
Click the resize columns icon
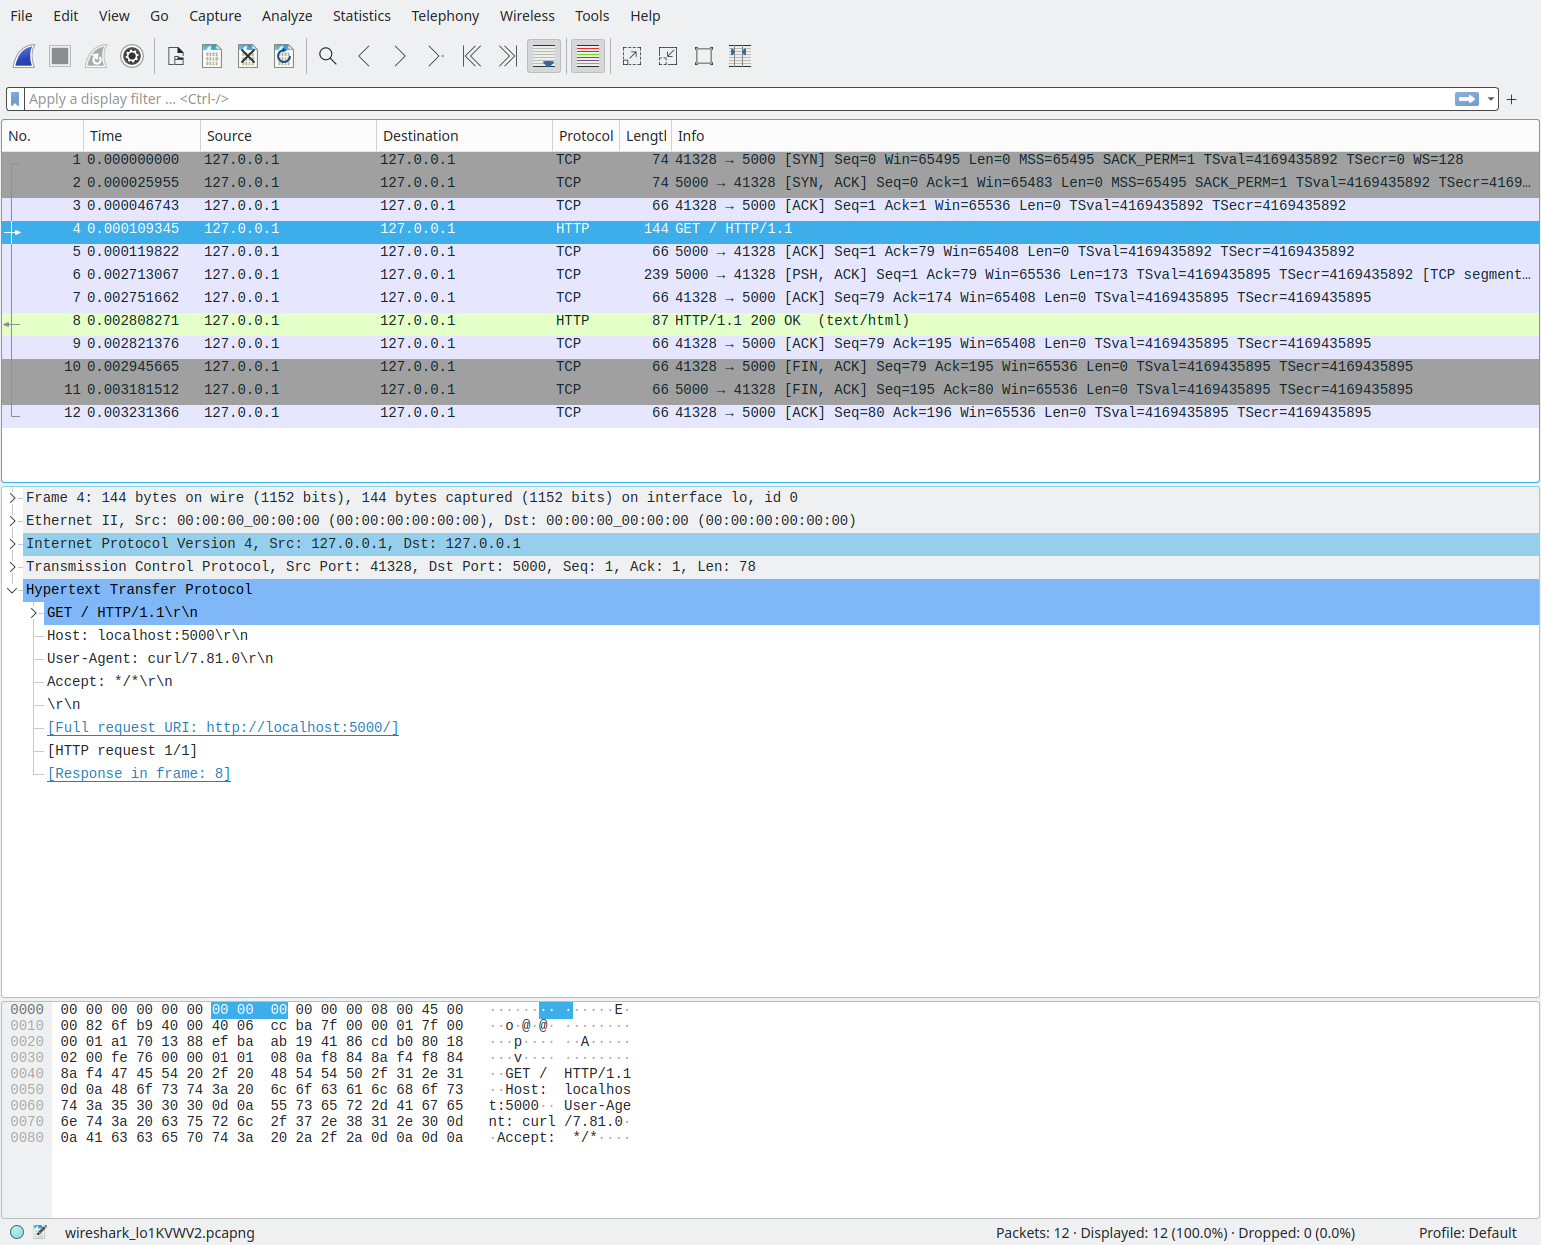click(740, 56)
